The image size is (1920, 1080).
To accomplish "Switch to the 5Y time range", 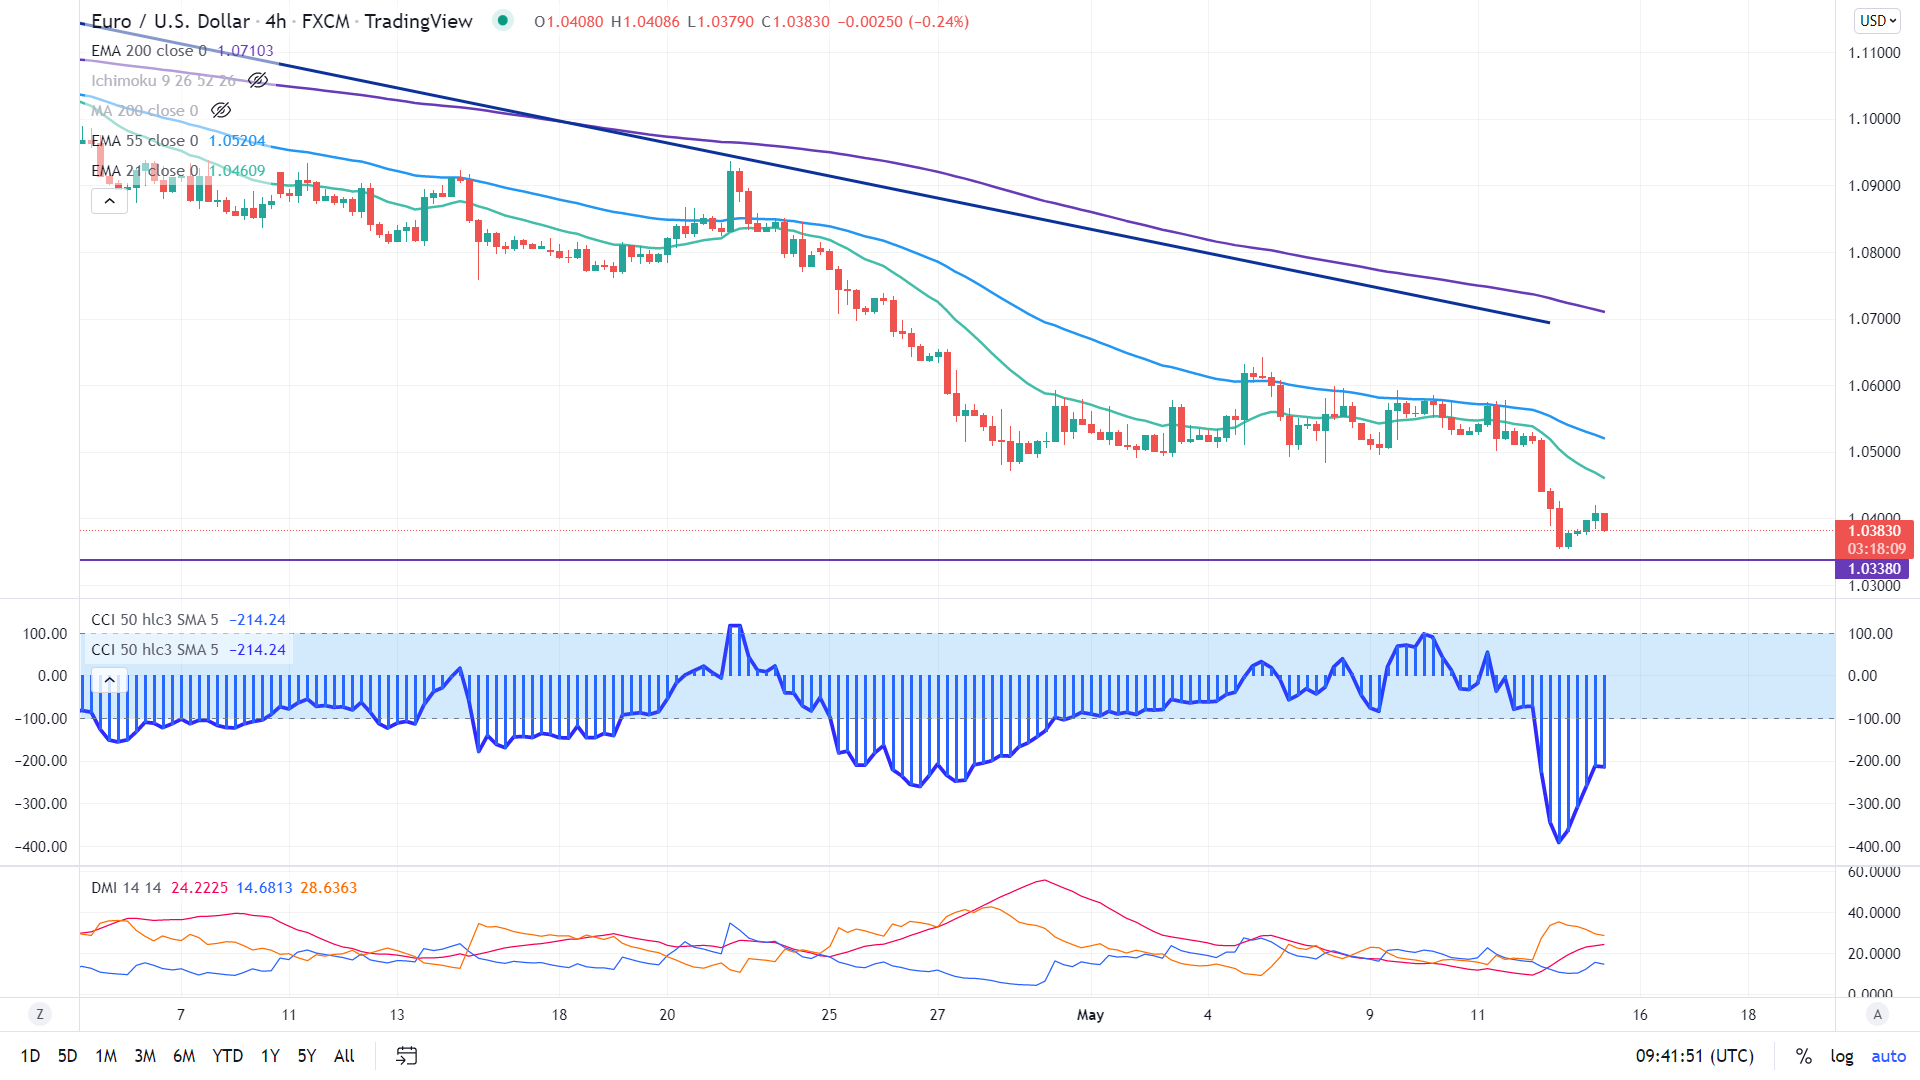I will coord(306,1055).
